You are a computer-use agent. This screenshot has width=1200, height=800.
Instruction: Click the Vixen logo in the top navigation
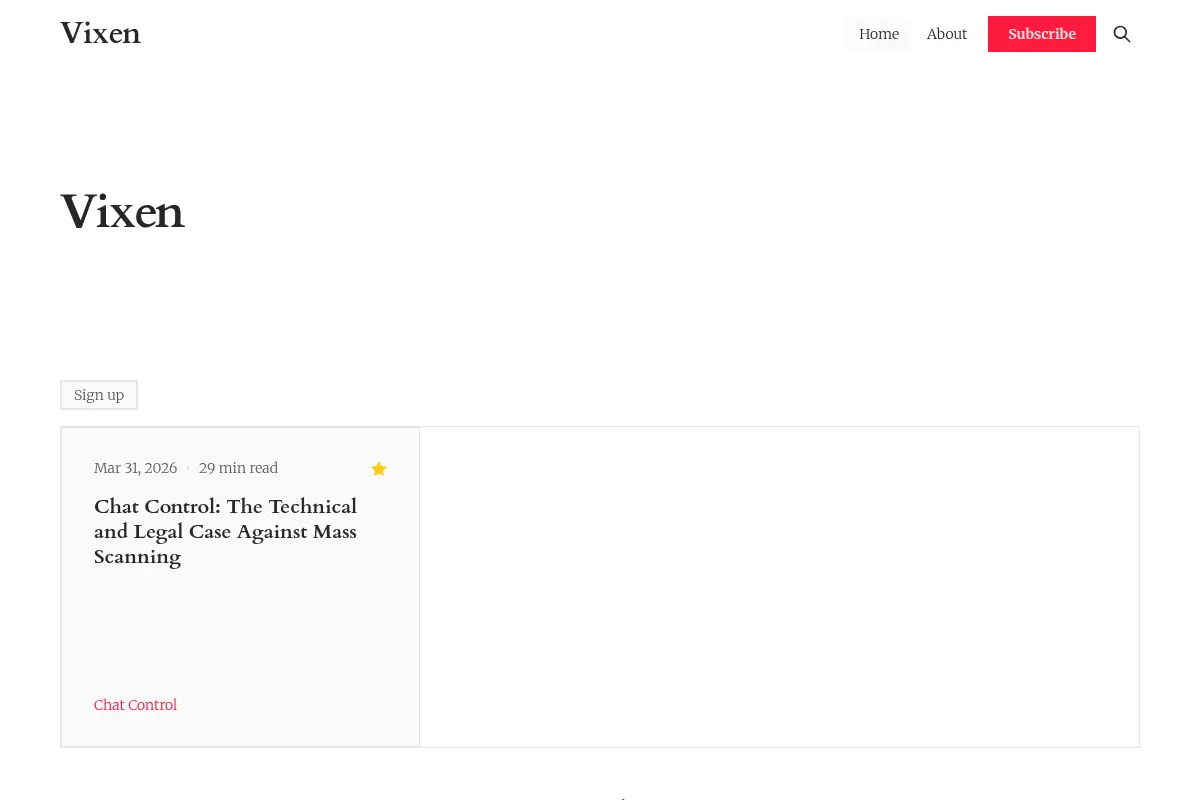pos(100,34)
